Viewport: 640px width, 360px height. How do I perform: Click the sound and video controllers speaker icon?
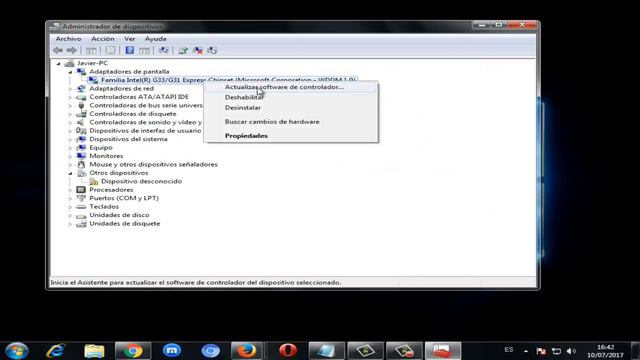(81, 122)
